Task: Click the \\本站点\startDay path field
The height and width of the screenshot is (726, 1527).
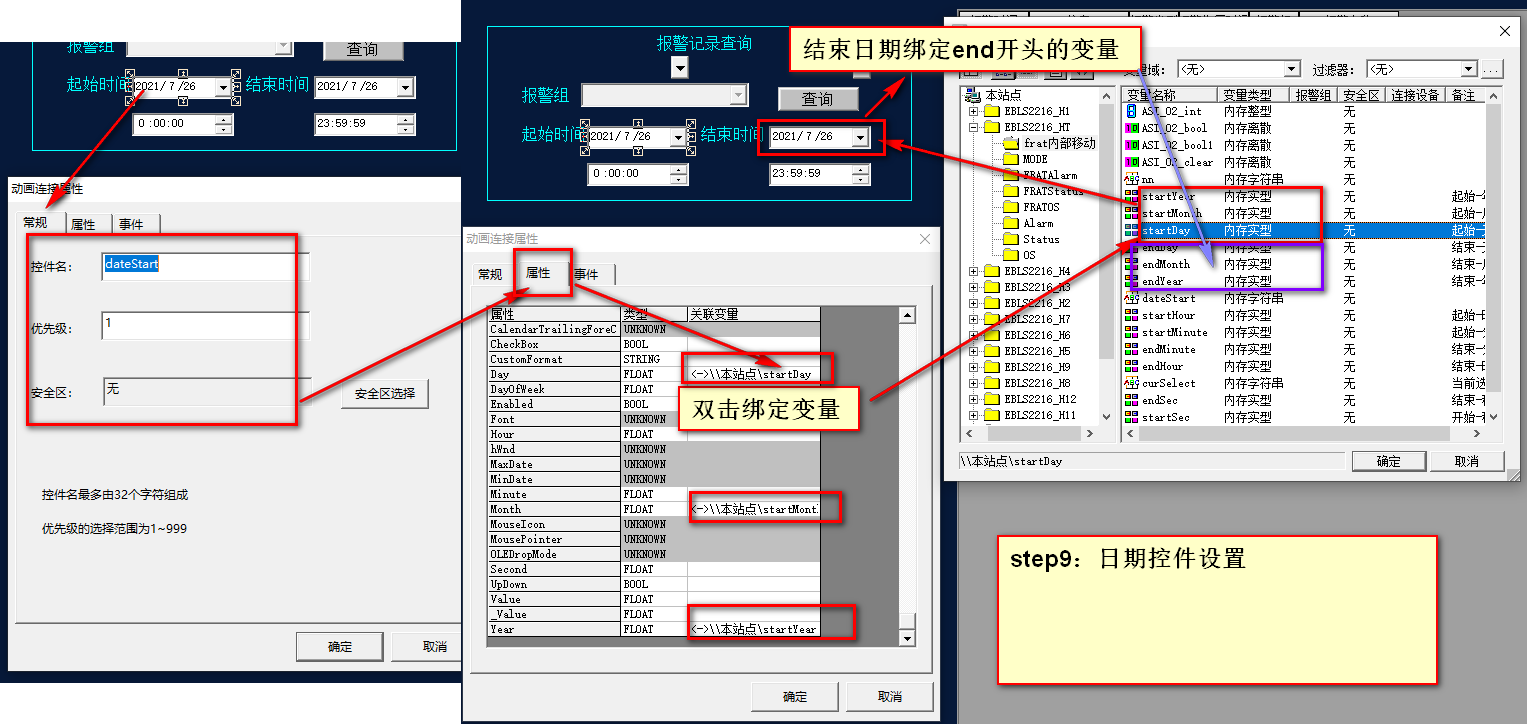Action: tap(1152, 461)
